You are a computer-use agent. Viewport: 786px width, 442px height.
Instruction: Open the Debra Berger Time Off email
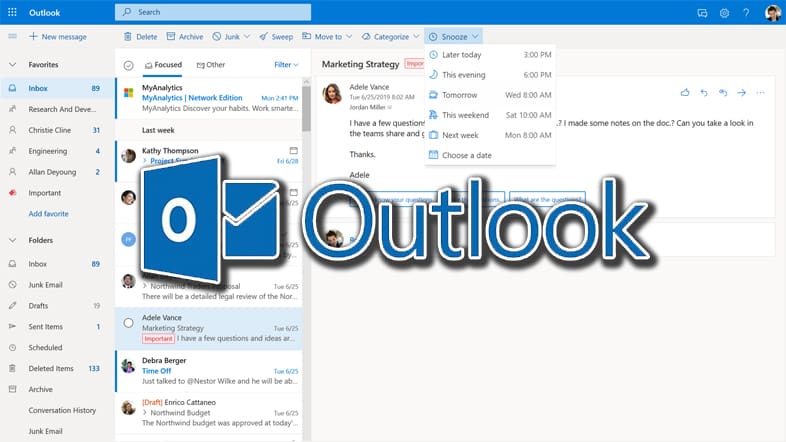[x=209, y=371]
